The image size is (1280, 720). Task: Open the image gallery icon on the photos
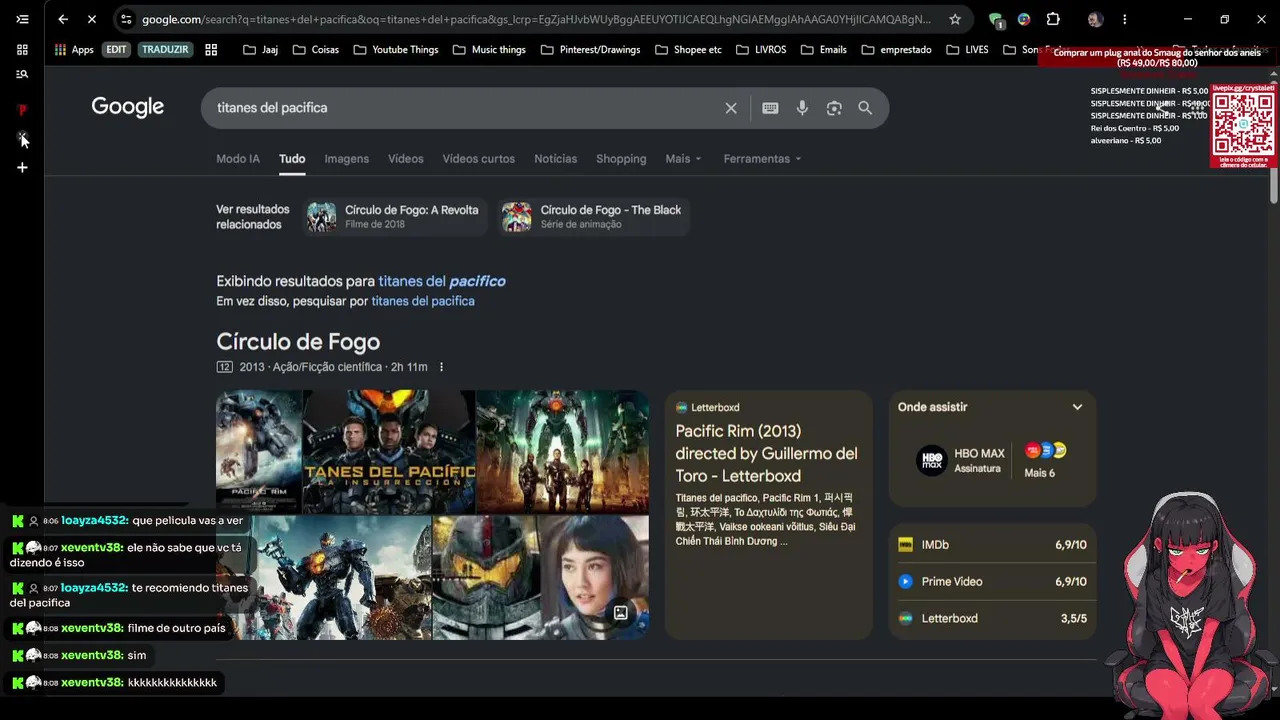pos(621,613)
